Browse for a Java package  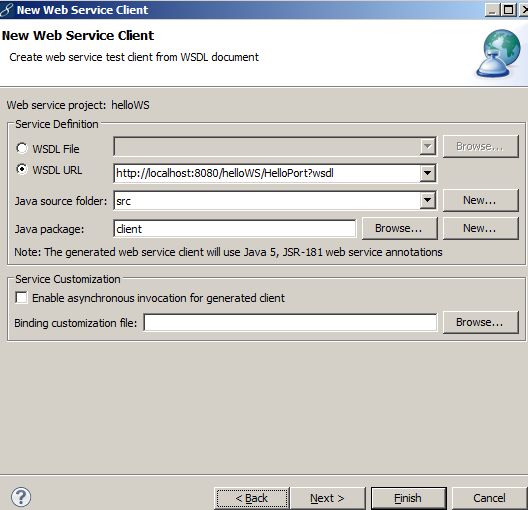399,228
